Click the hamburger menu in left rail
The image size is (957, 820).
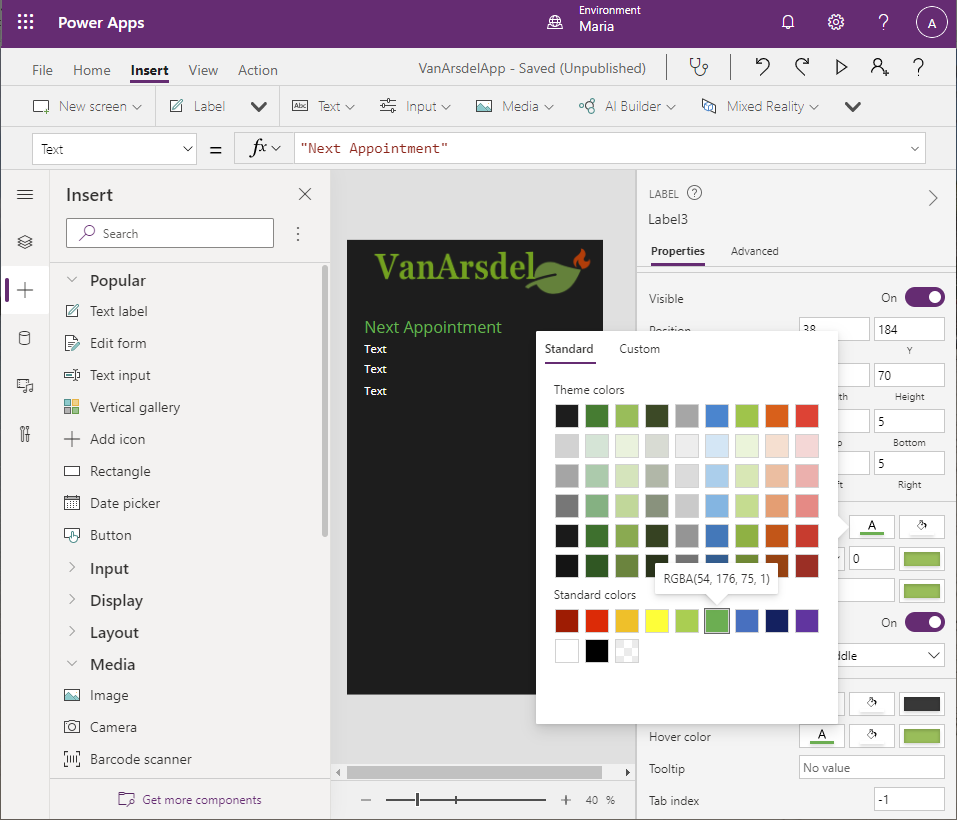point(25,195)
